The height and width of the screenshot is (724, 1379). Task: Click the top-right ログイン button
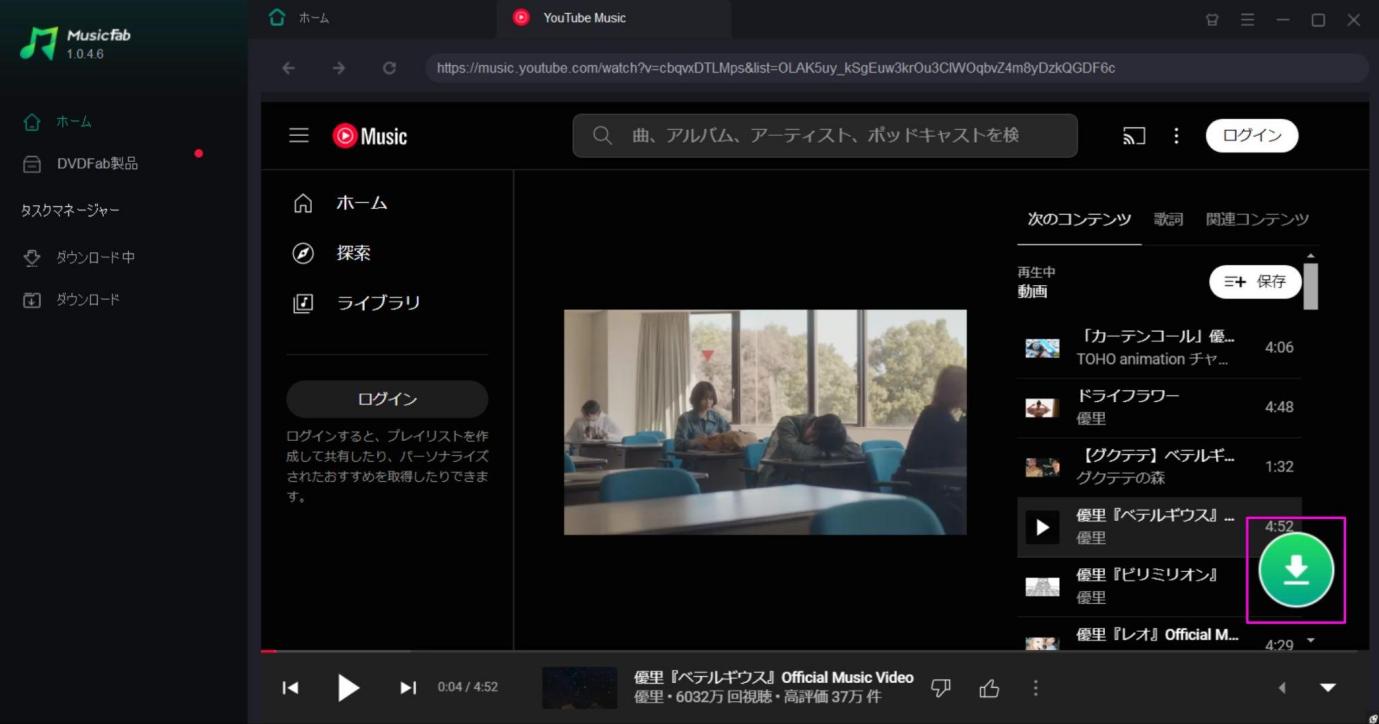click(1252, 136)
